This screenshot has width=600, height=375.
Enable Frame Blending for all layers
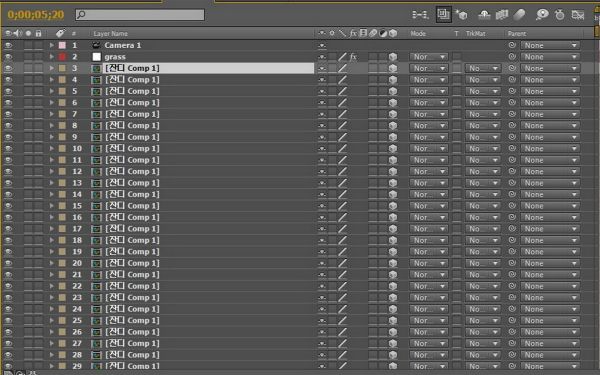click(x=502, y=15)
